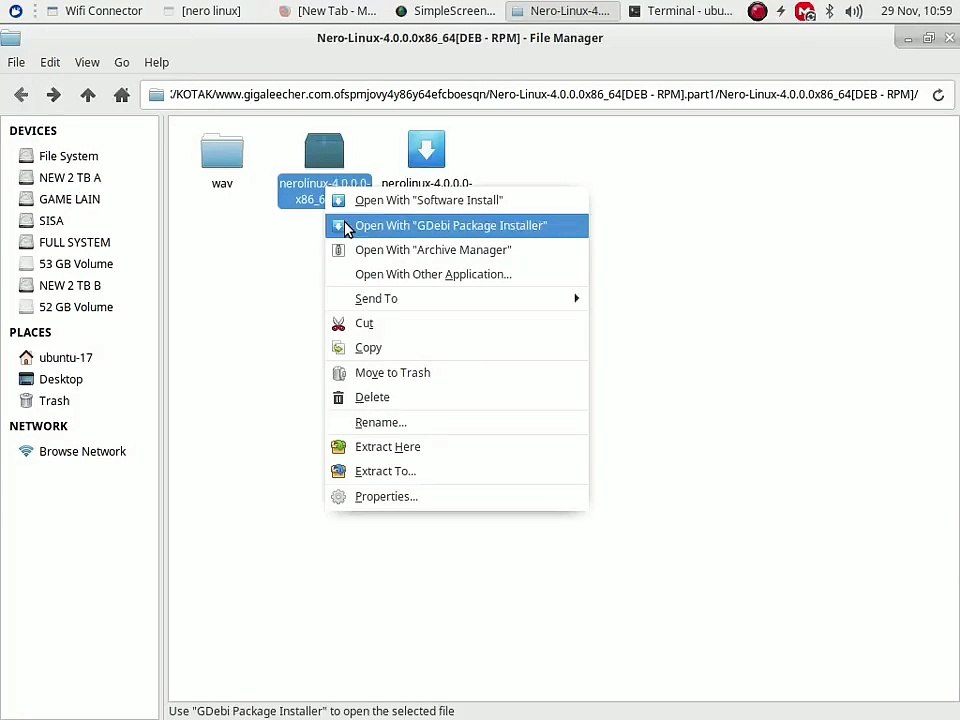Click the red record tray icon
The width and height of the screenshot is (960, 720).
(757, 11)
